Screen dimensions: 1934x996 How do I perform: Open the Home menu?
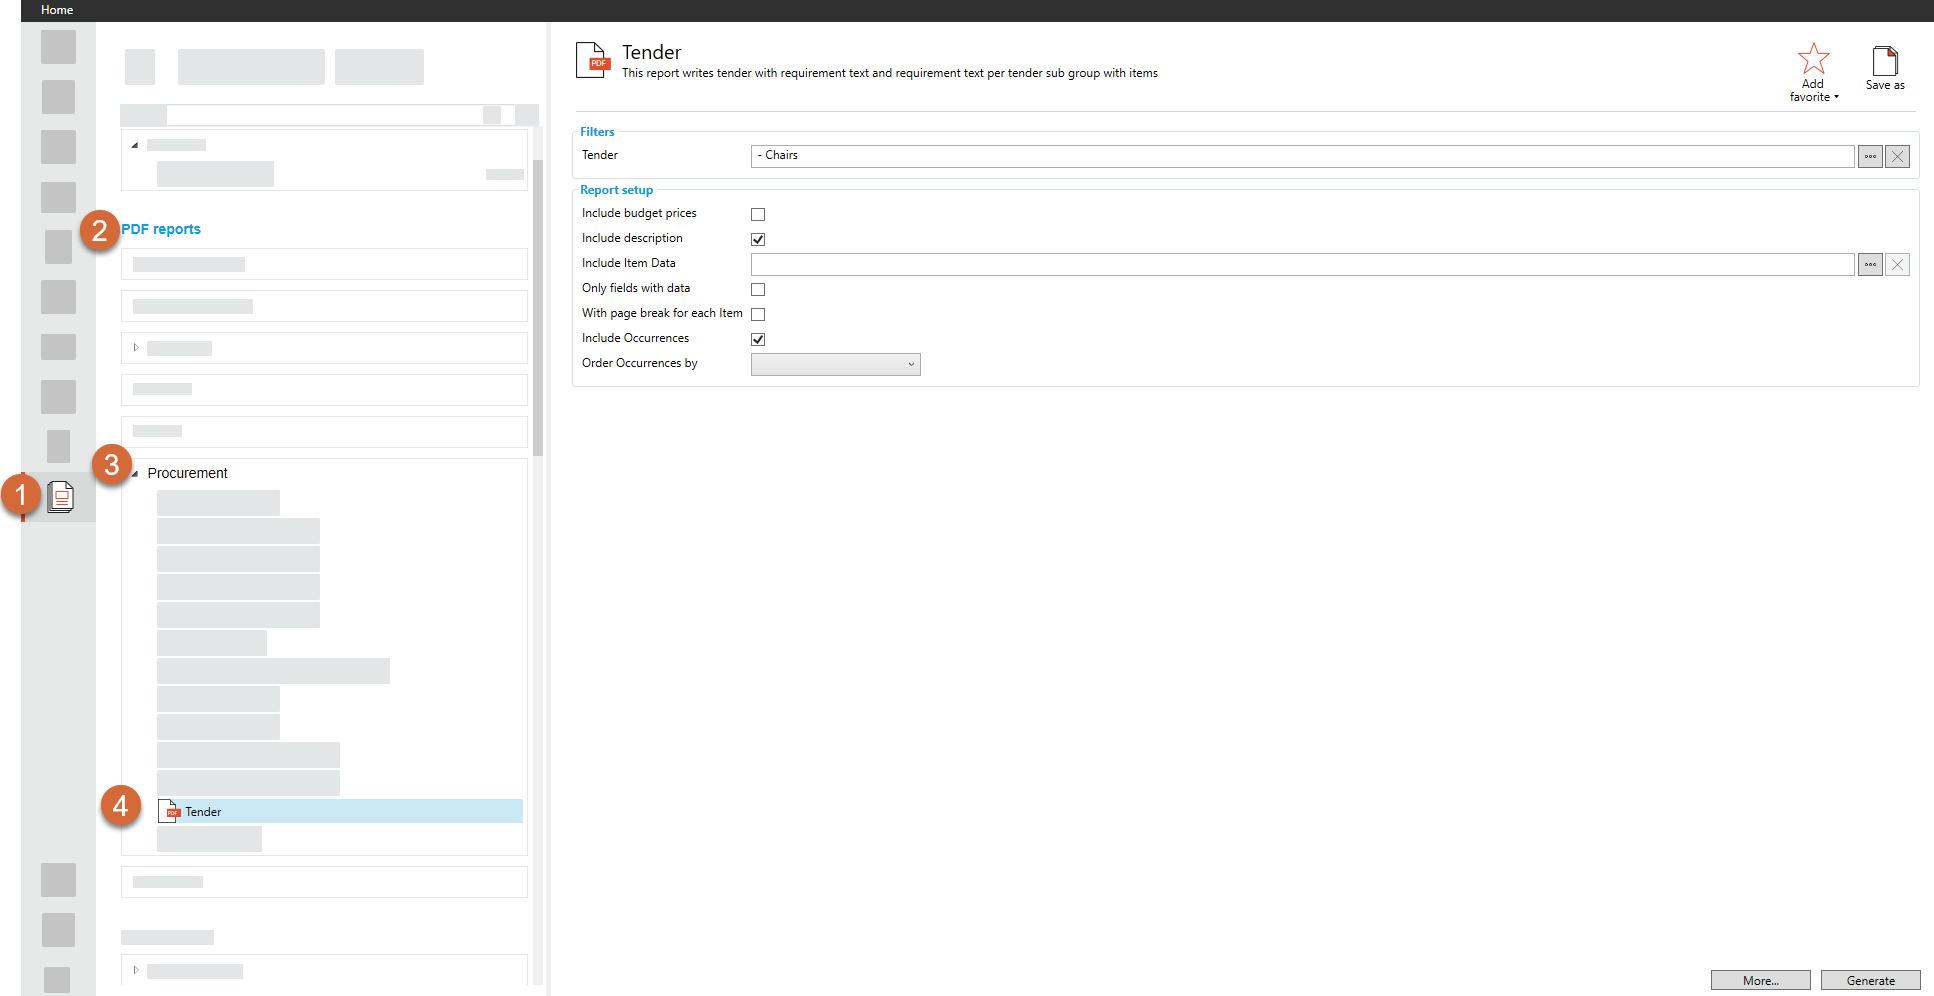[57, 10]
